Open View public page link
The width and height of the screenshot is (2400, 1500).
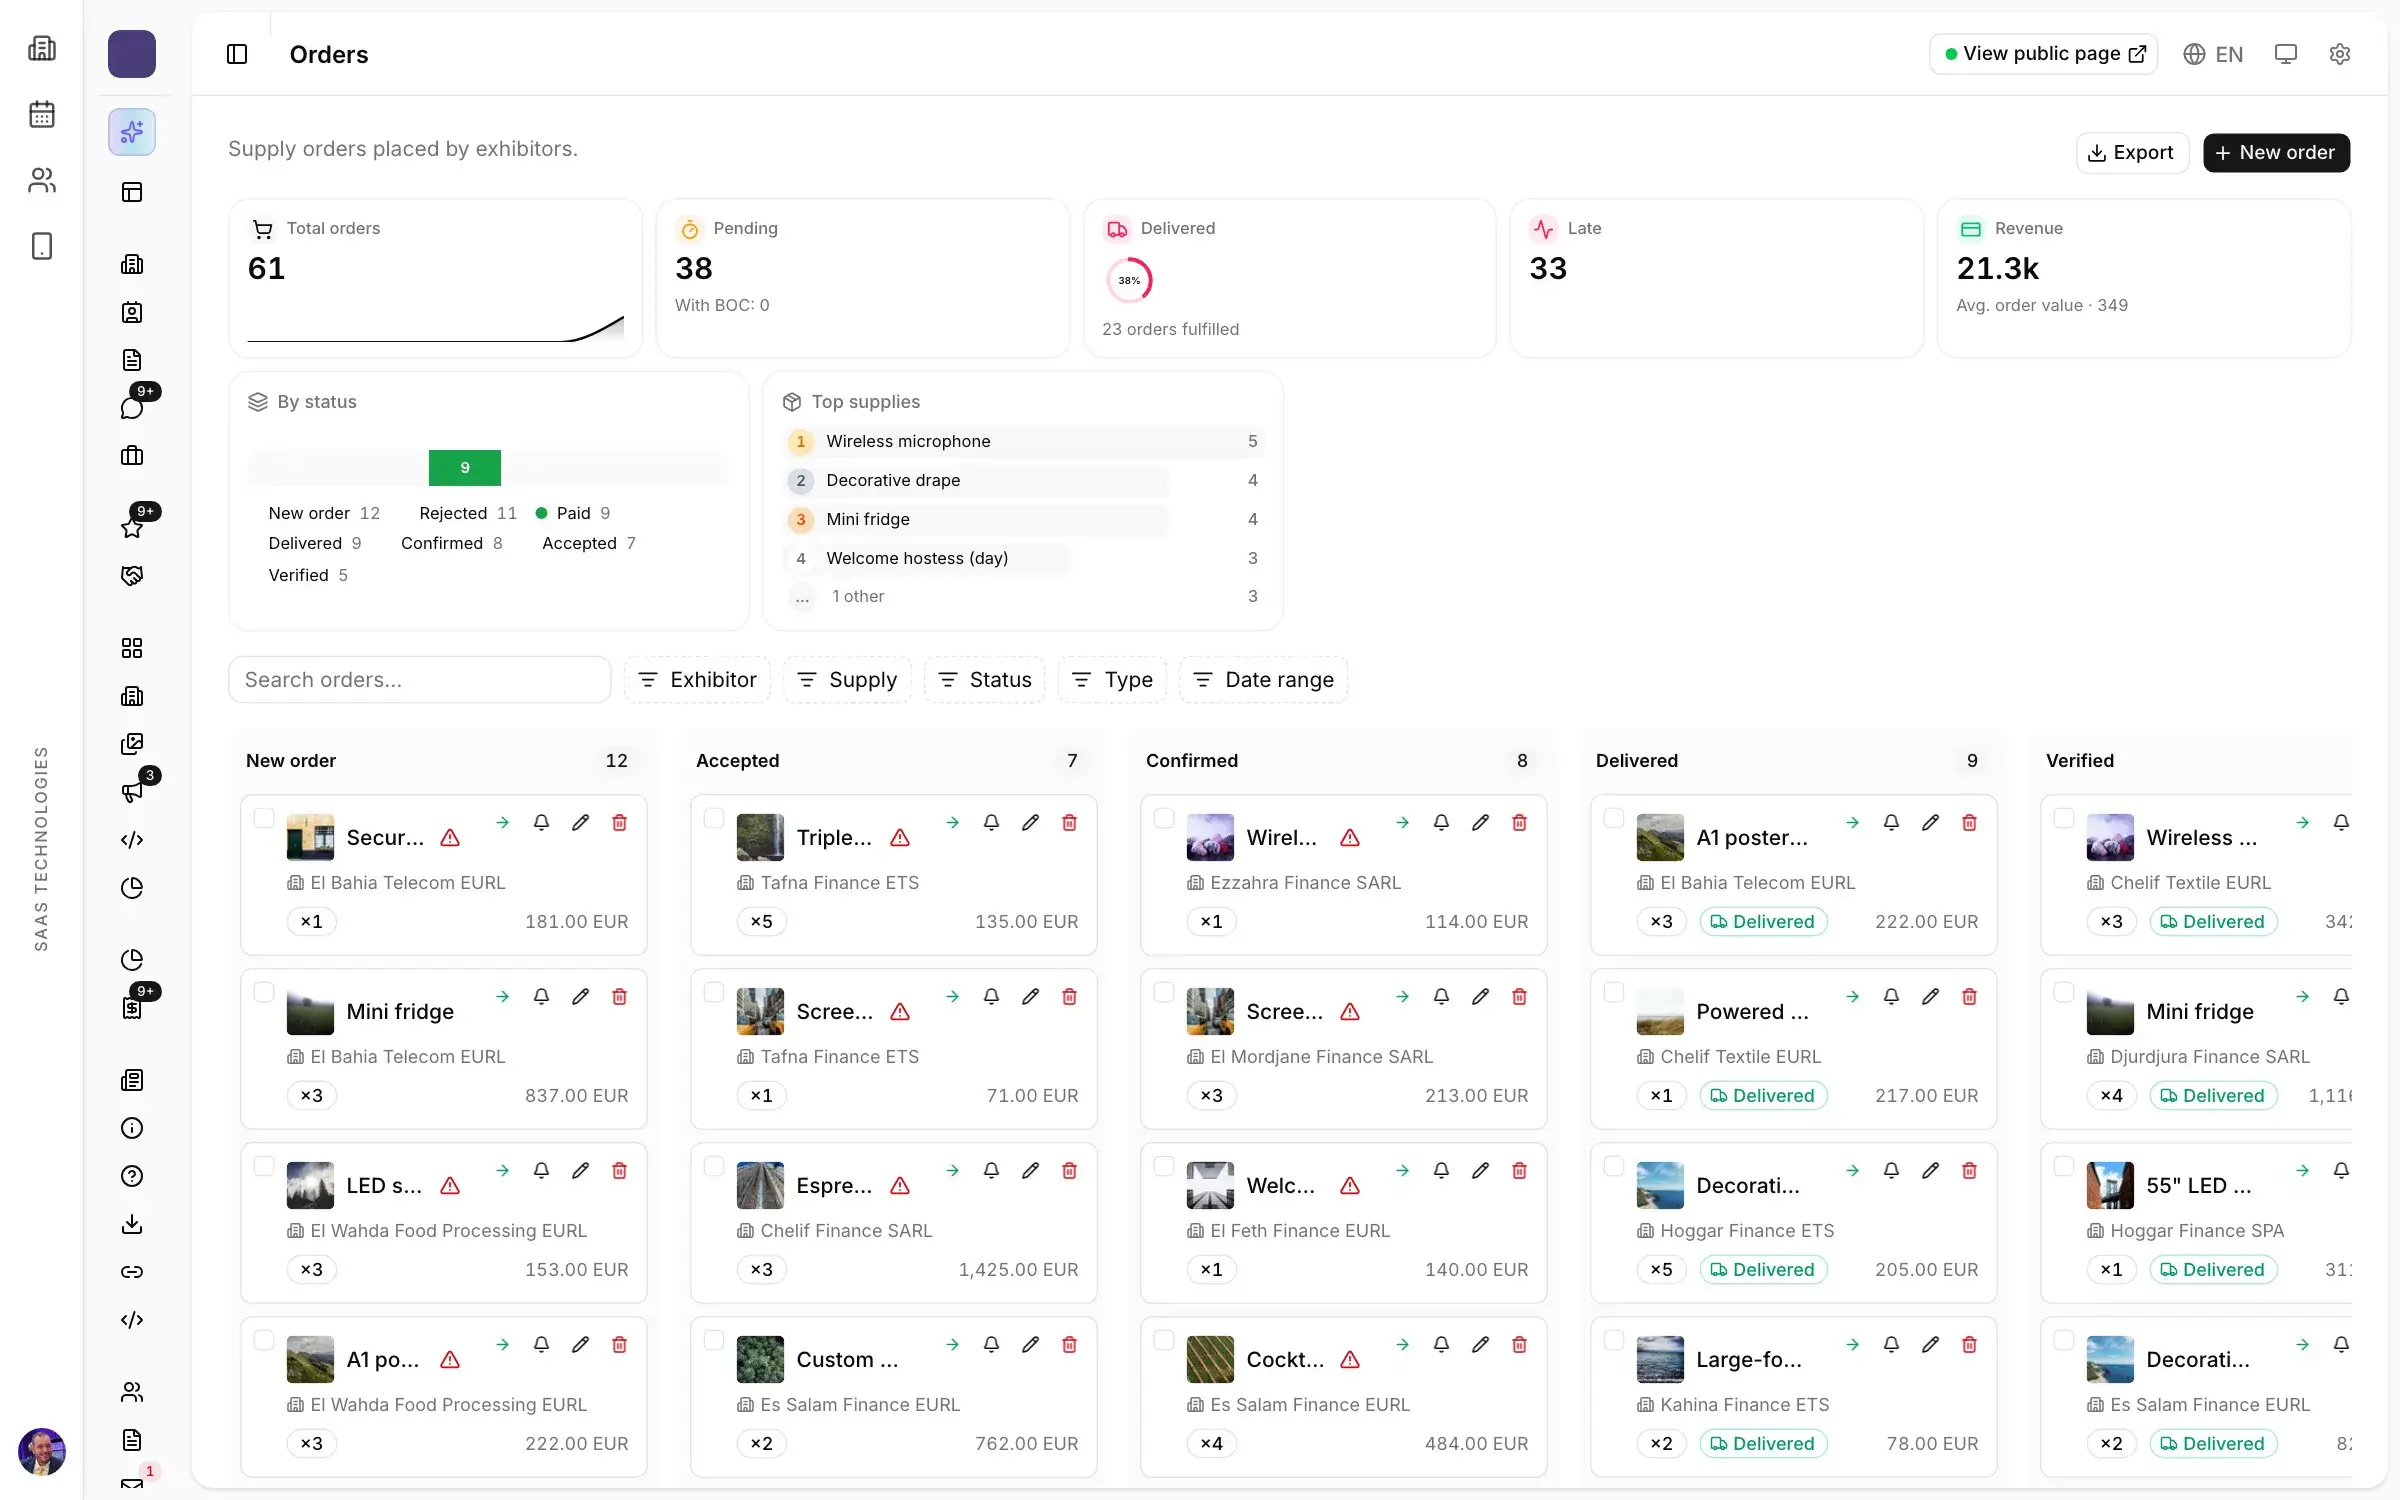pyautogui.click(x=2043, y=54)
